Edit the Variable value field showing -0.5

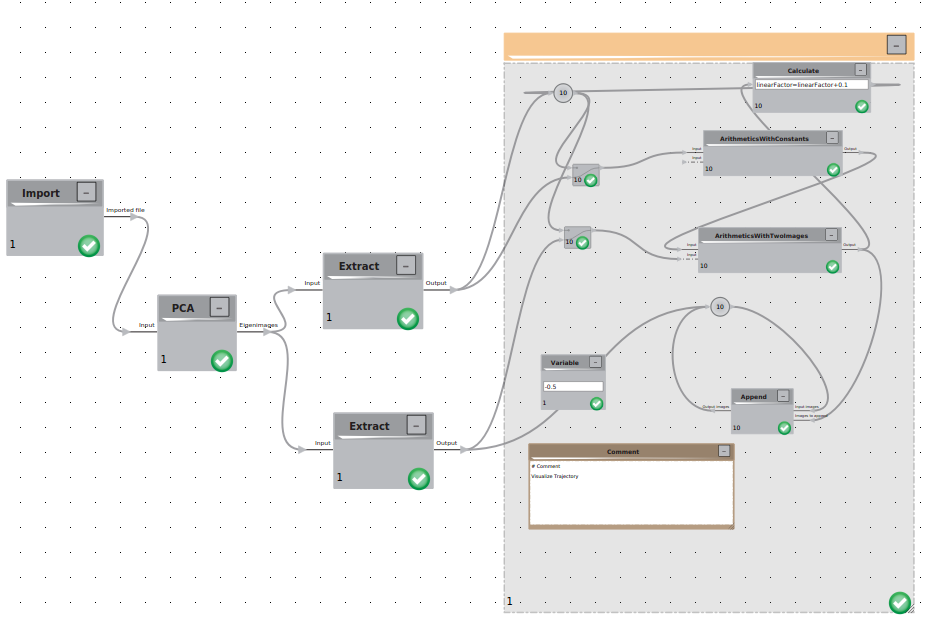pos(573,386)
